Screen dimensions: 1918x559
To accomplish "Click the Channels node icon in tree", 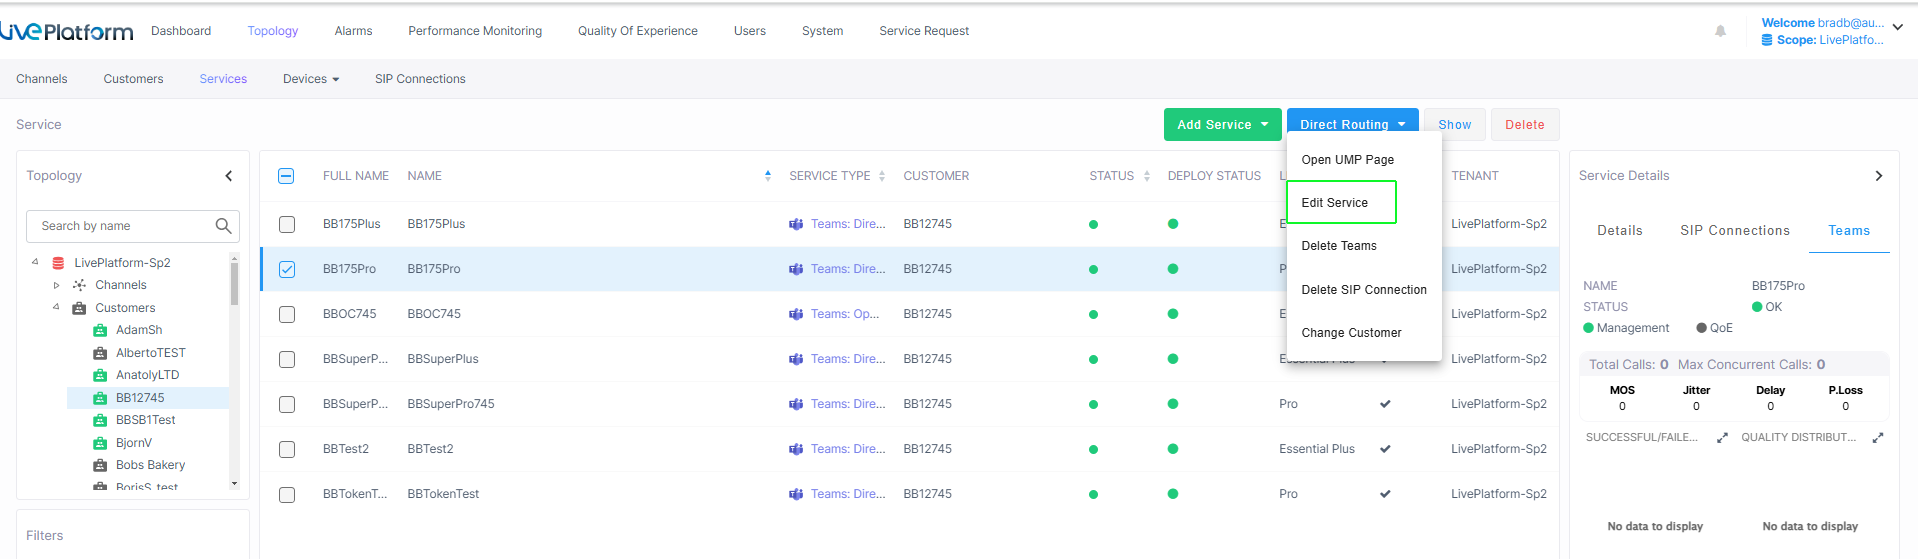I will click(x=79, y=285).
